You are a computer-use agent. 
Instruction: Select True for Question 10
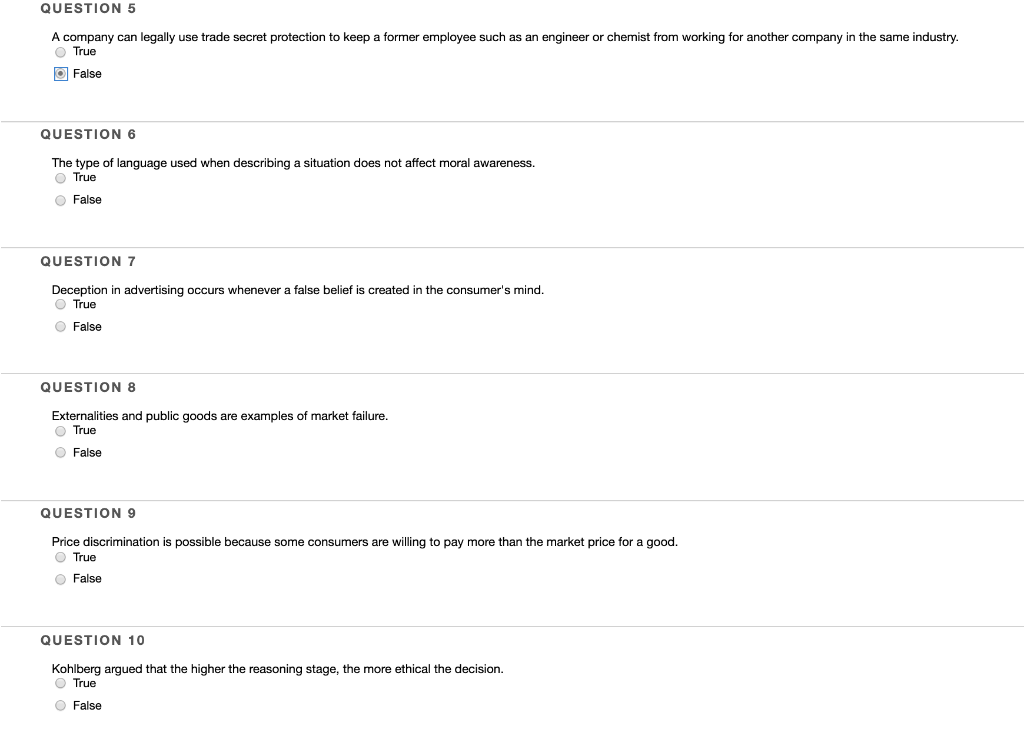point(60,683)
